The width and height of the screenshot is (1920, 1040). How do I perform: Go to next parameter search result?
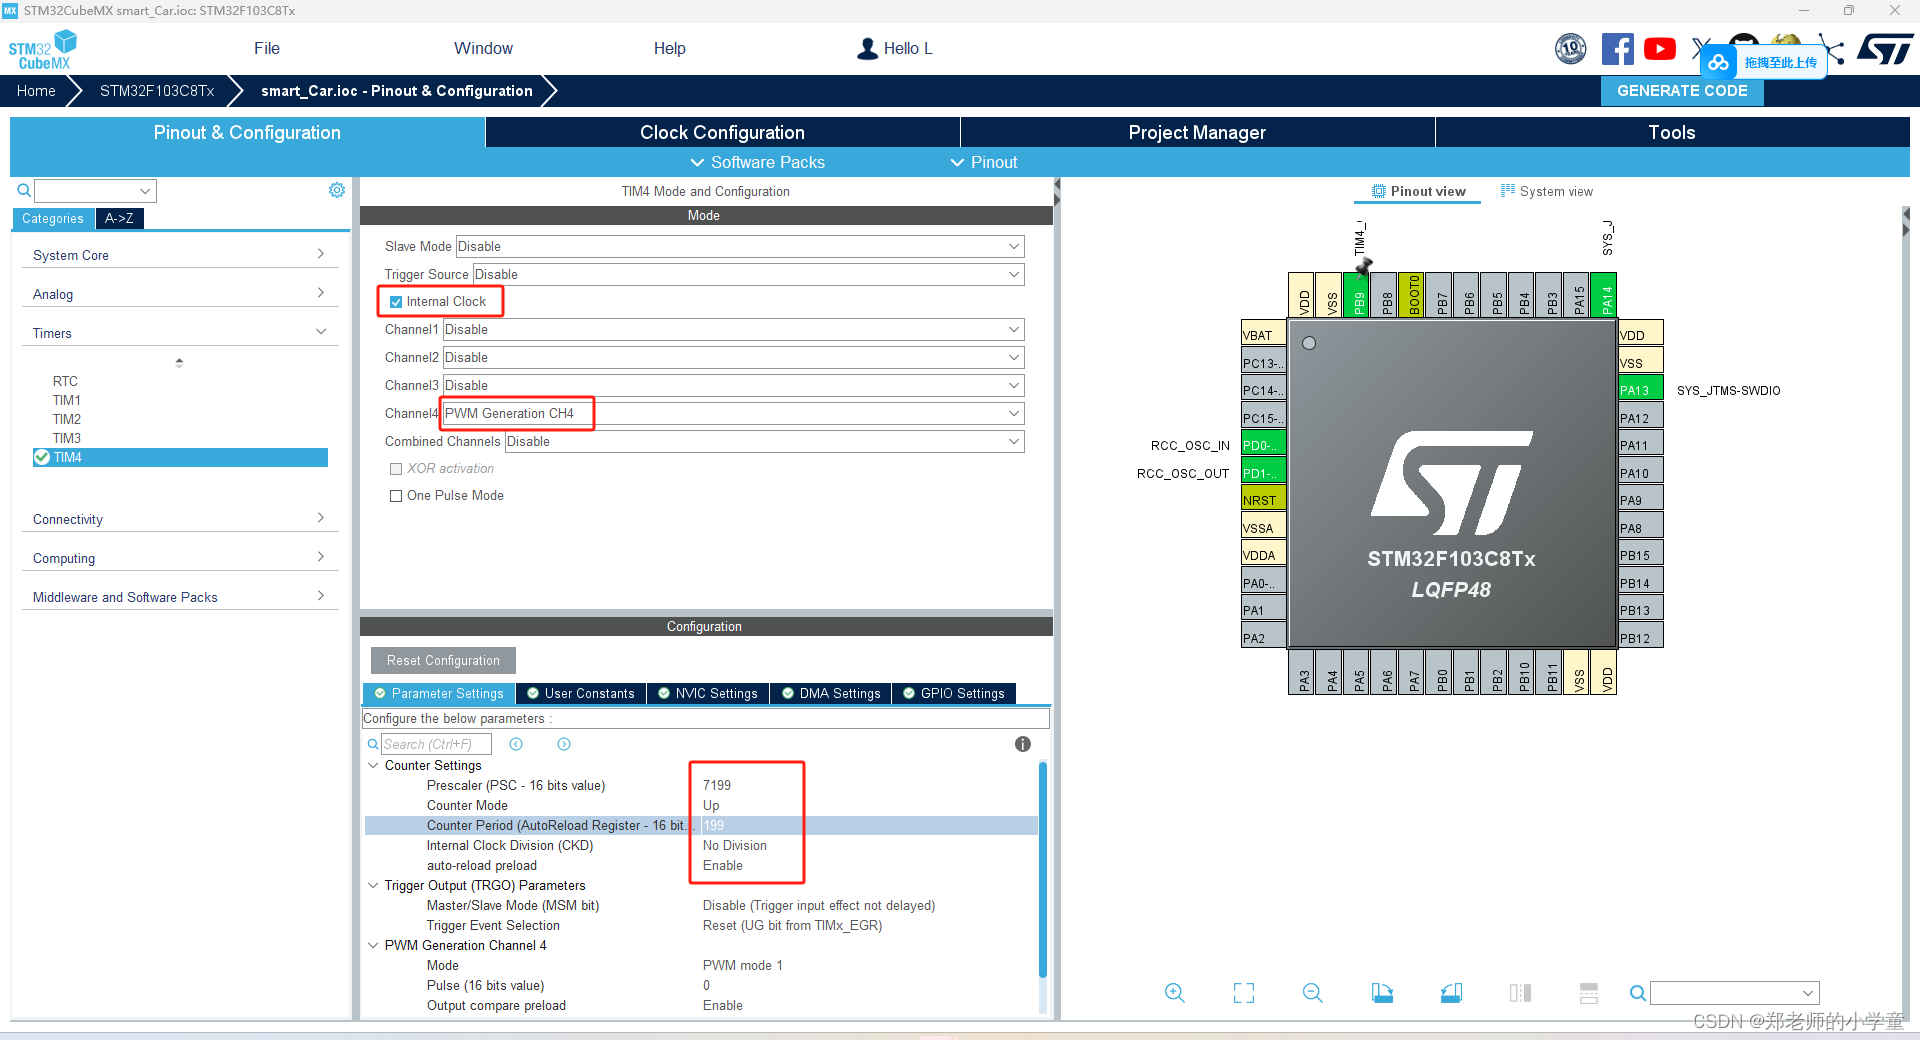[x=564, y=744]
